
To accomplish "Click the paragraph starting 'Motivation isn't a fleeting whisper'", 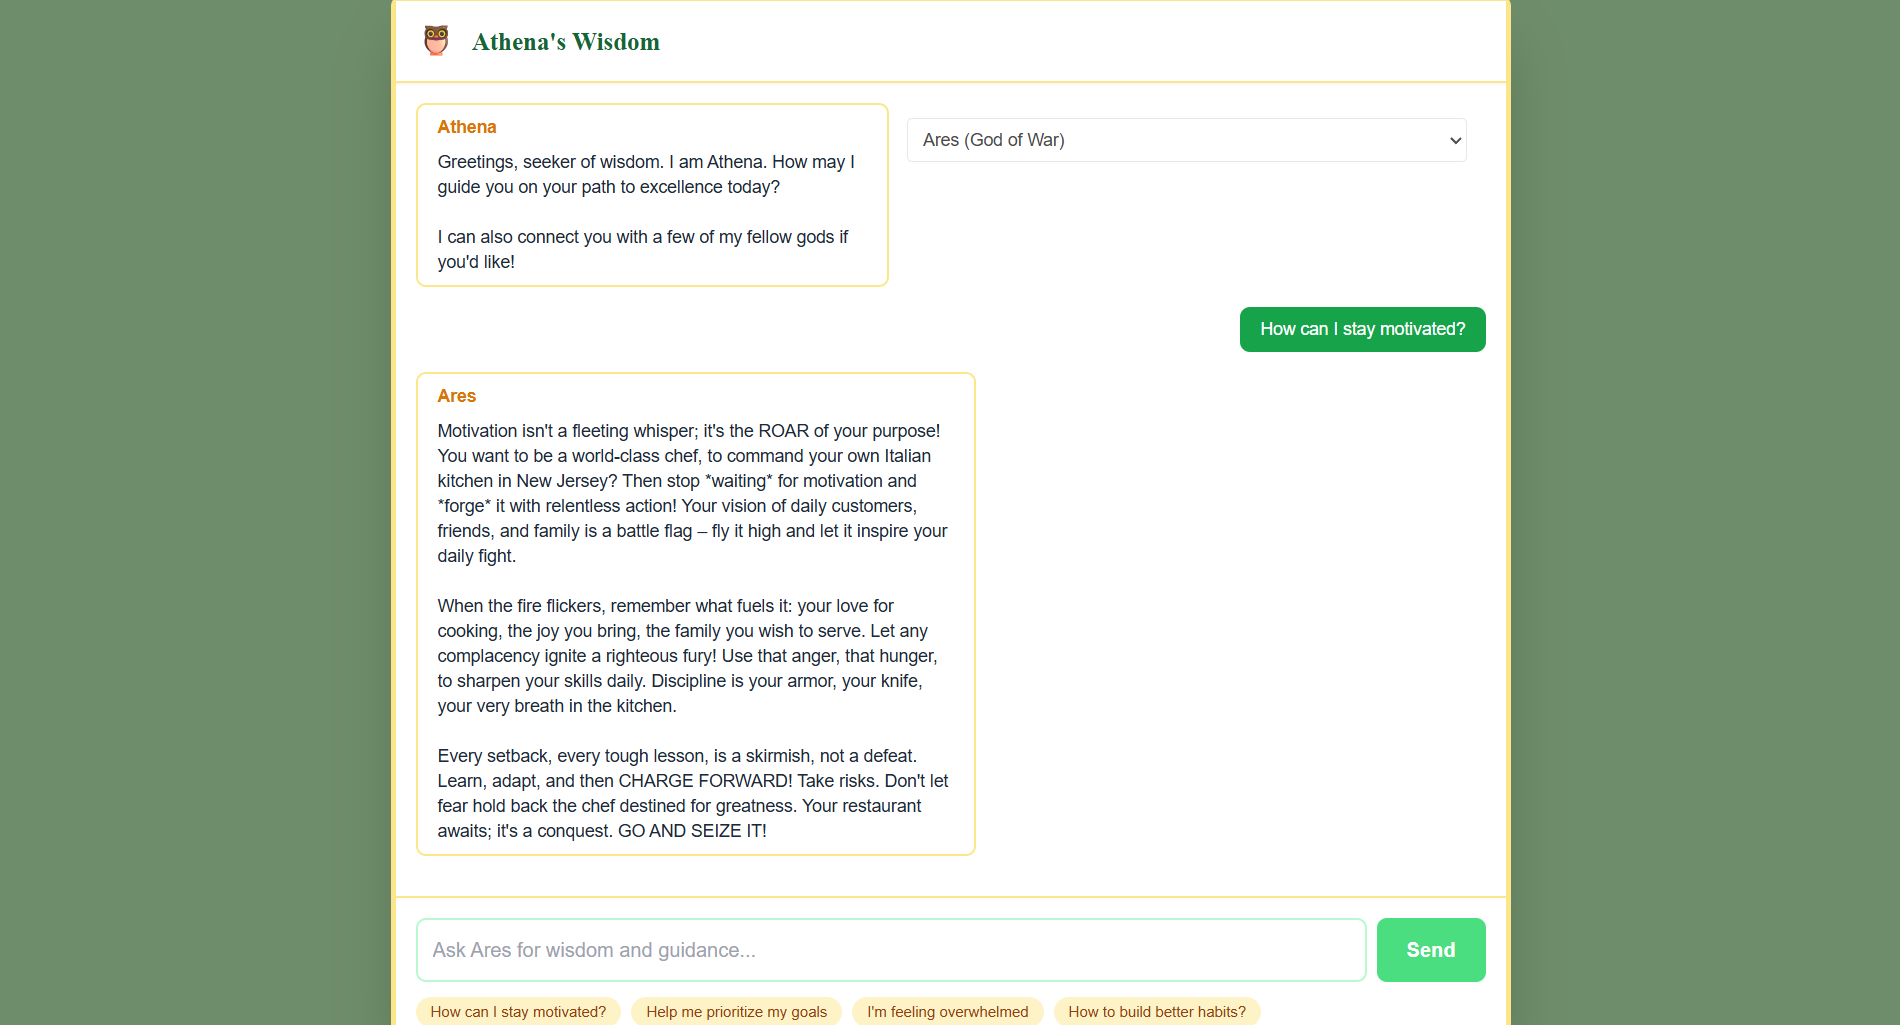I will coord(692,493).
